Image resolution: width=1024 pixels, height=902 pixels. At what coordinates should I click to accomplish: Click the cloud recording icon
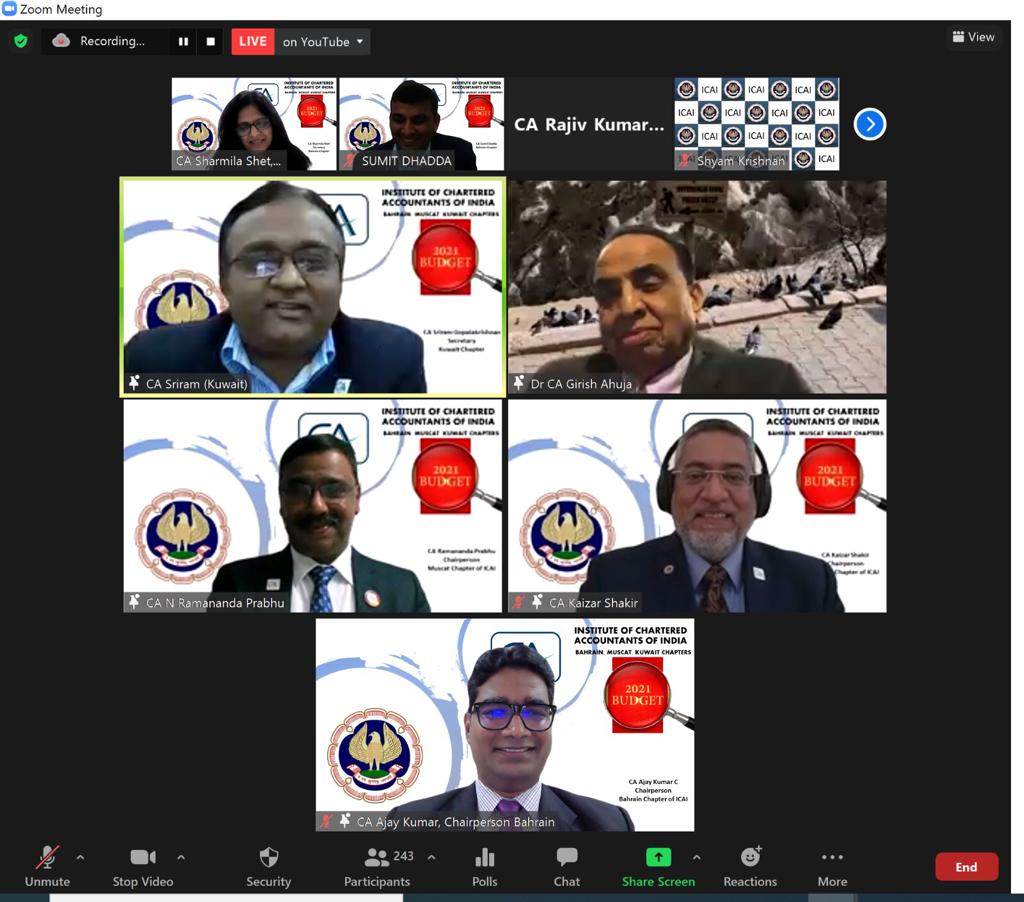[x=61, y=41]
